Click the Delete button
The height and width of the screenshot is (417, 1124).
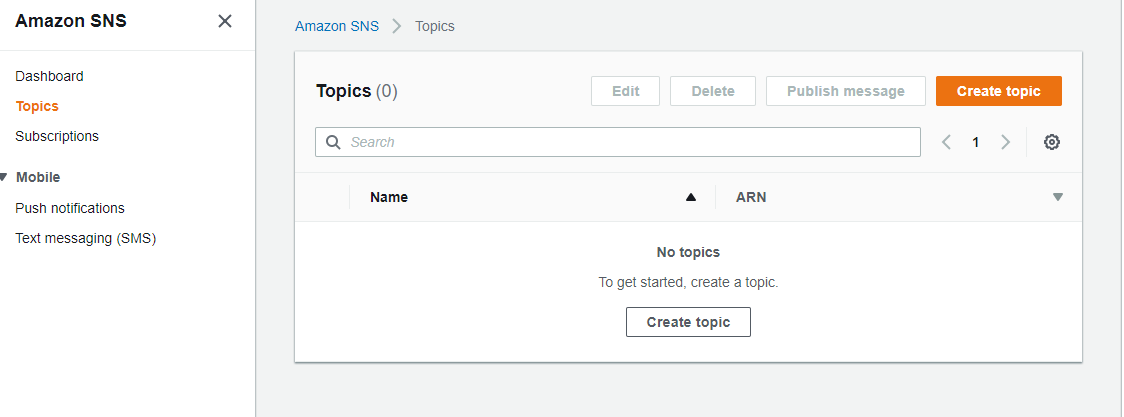coord(713,91)
